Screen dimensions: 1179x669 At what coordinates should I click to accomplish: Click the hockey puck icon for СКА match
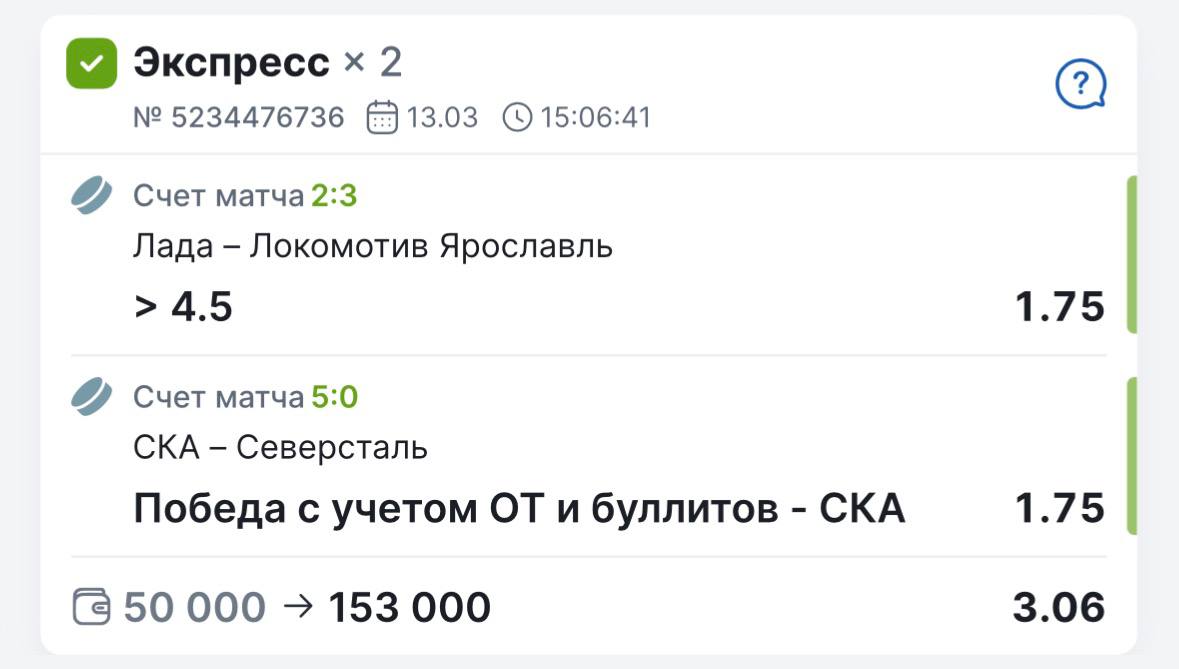click(x=93, y=397)
